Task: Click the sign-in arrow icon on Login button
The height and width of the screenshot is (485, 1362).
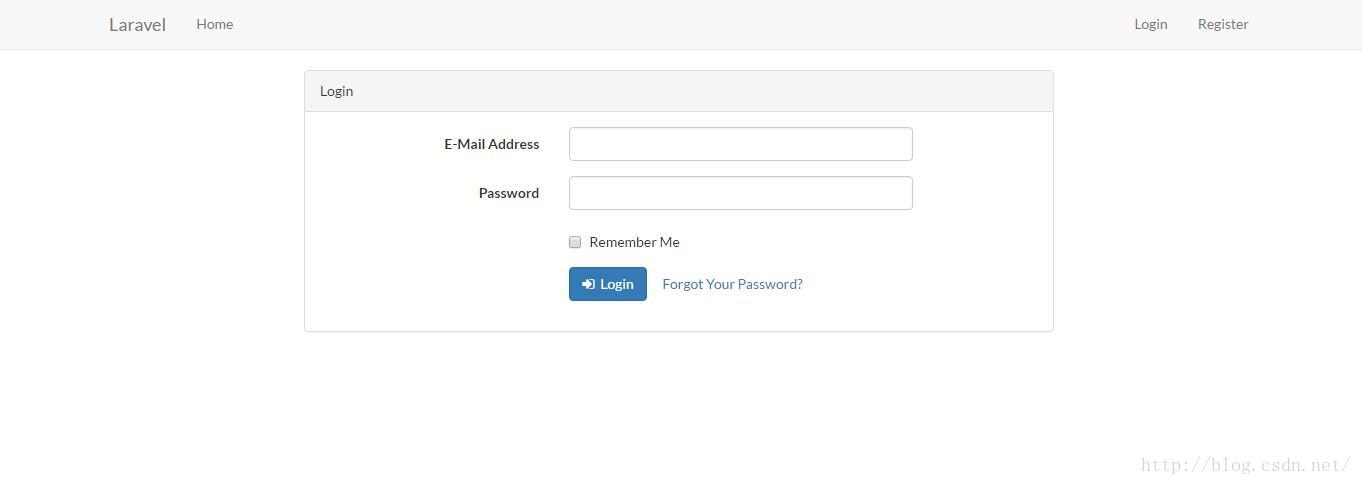Action: pyautogui.click(x=588, y=284)
